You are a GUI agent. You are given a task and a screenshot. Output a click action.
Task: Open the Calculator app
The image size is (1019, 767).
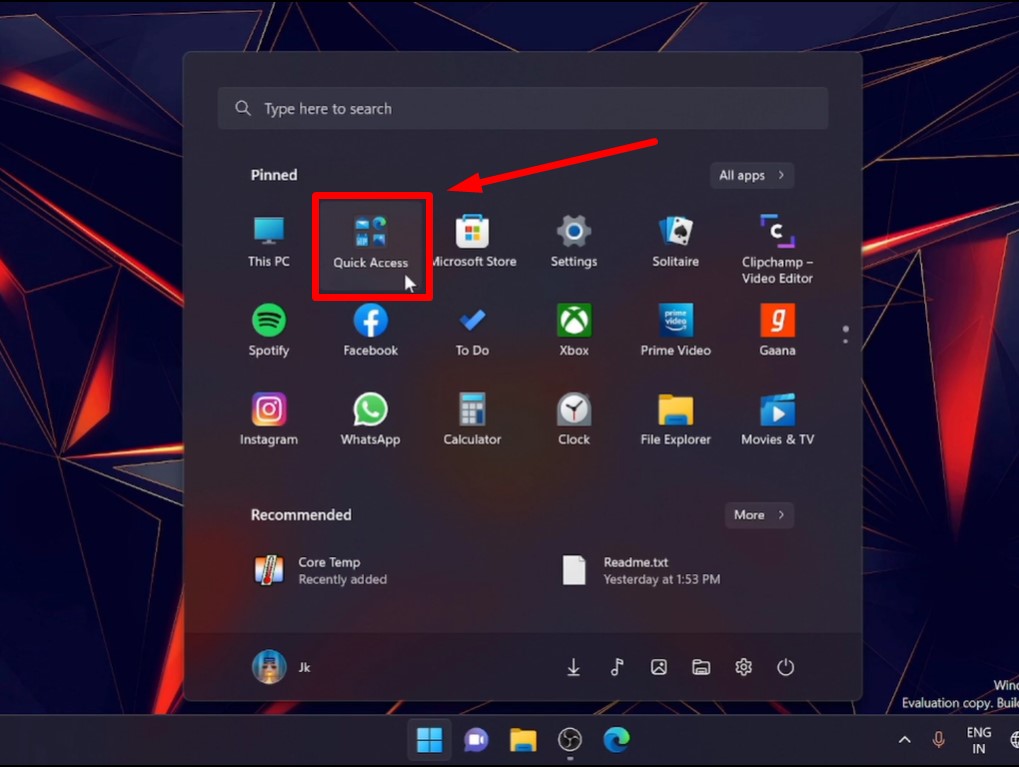[472, 420]
